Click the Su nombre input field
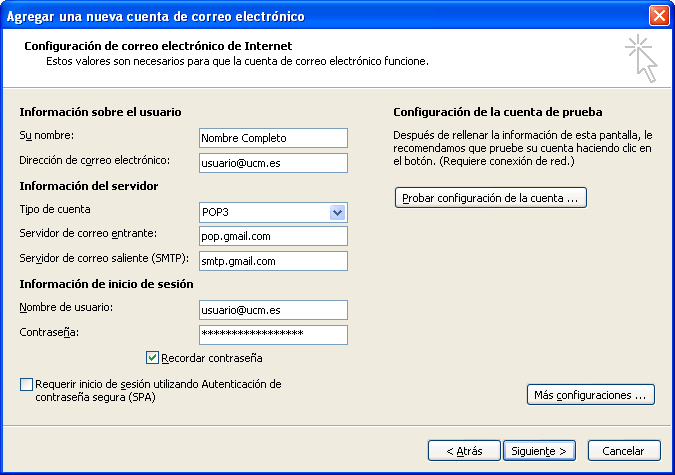Screen dimensions: 675x475 [x=273, y=138]
